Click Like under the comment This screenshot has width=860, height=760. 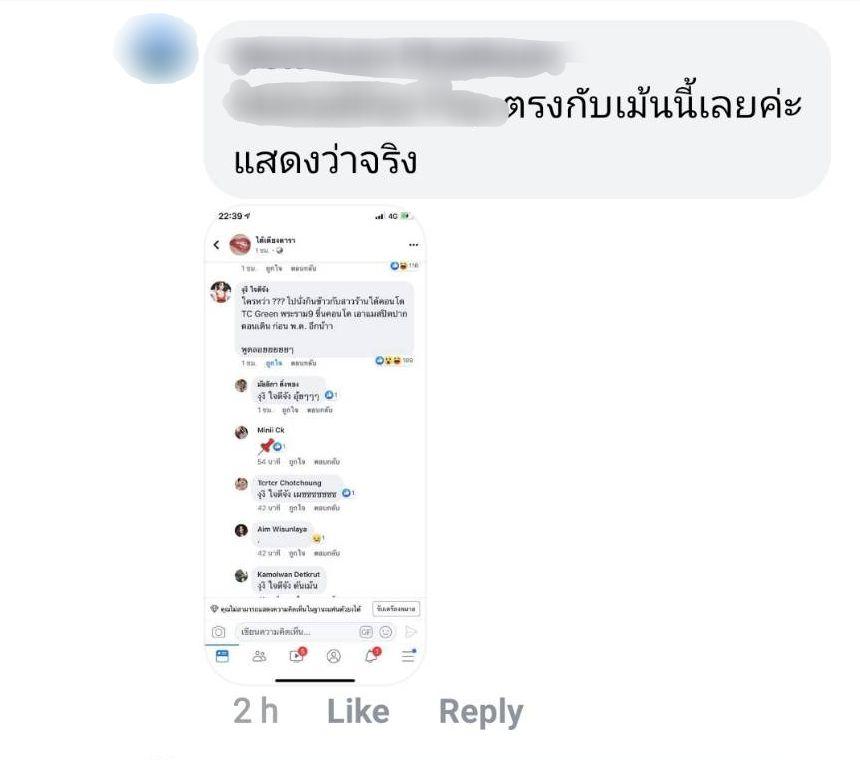(358, 711)
